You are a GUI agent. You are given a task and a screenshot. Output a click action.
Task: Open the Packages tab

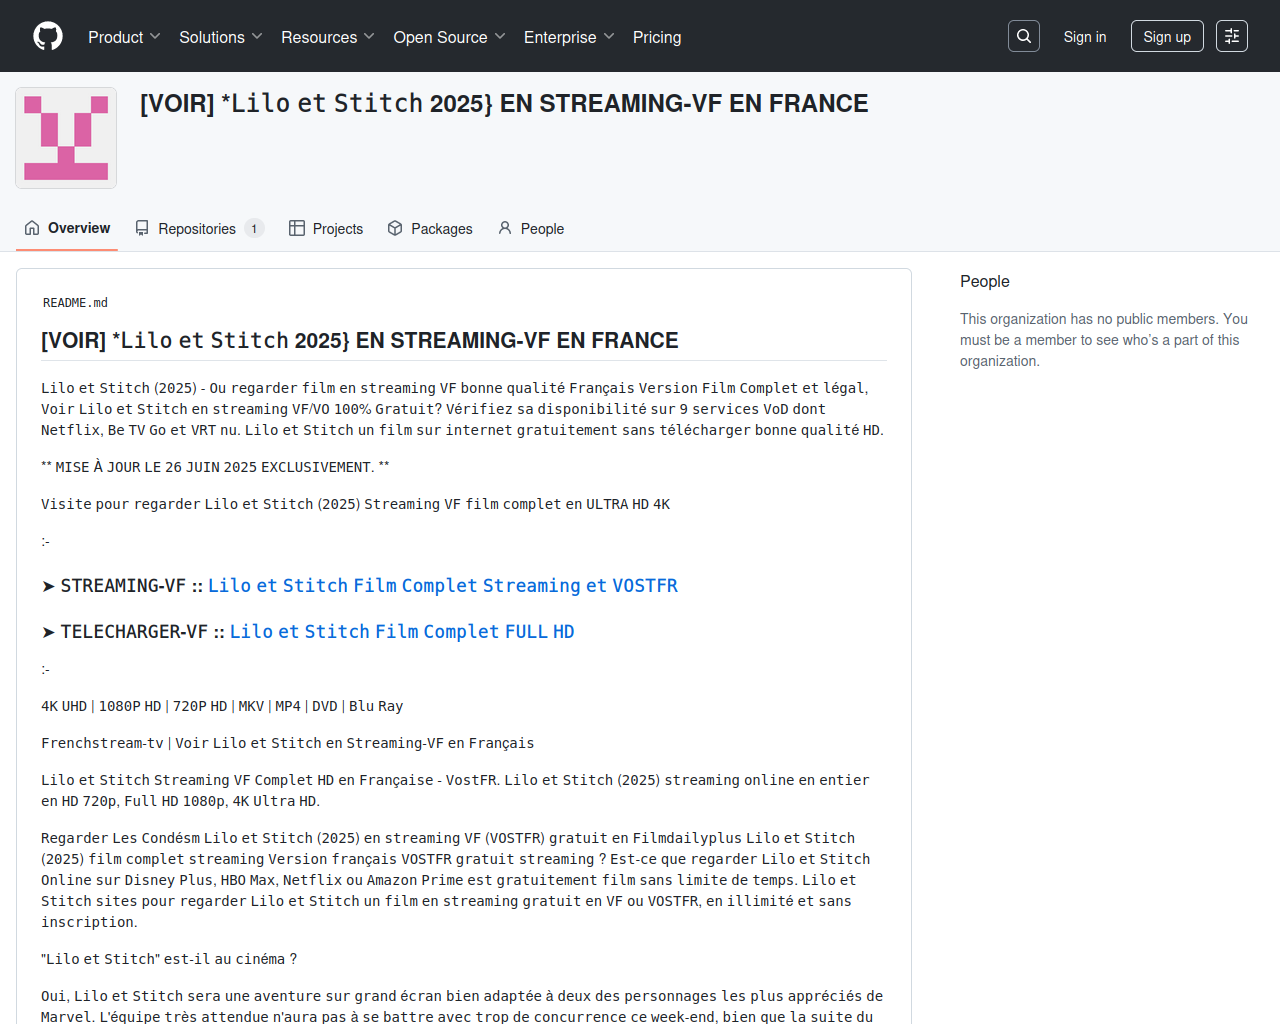[x=430, y=228]
